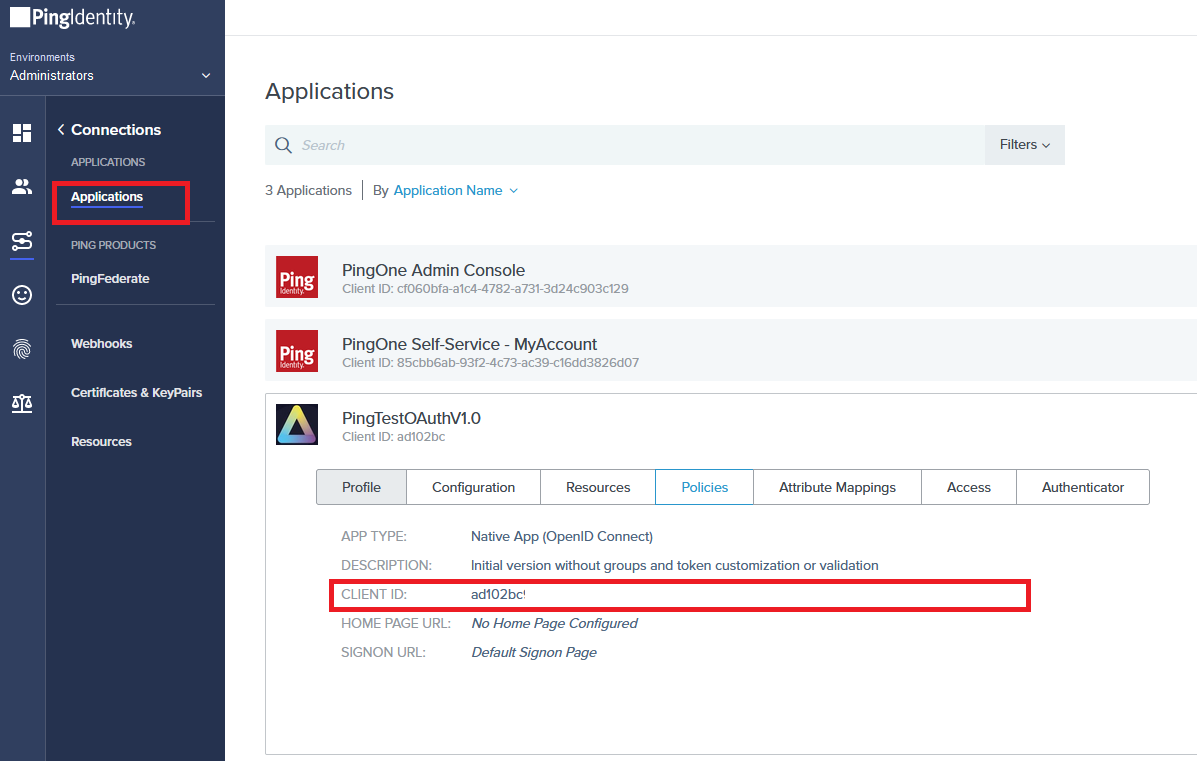Change sorting via Application Name dropdown
The height and width of the screenshot is (761, 1197).
(447, 190)
